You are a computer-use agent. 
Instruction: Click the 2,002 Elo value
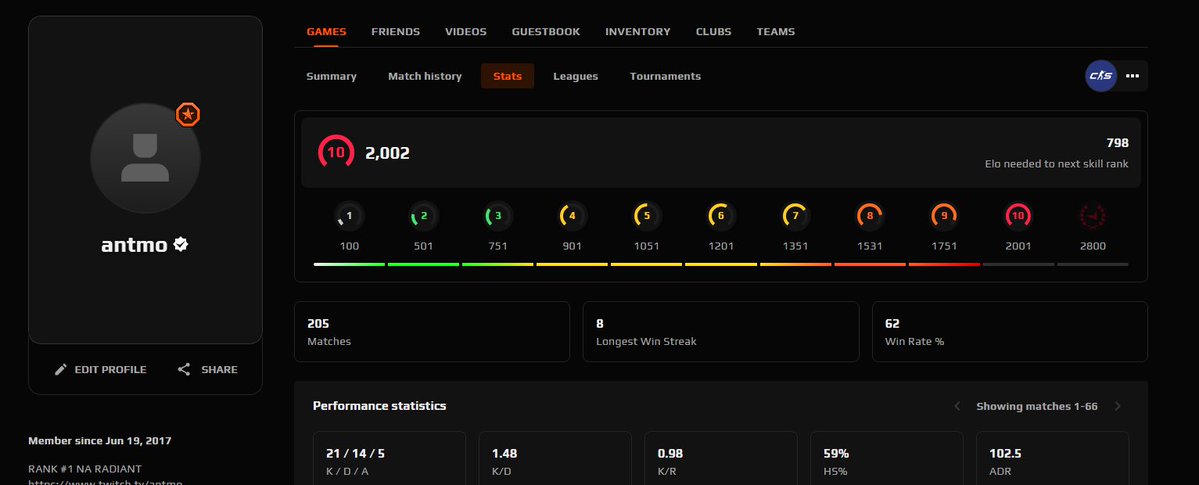pyautogui.click(x=388, y=153)
